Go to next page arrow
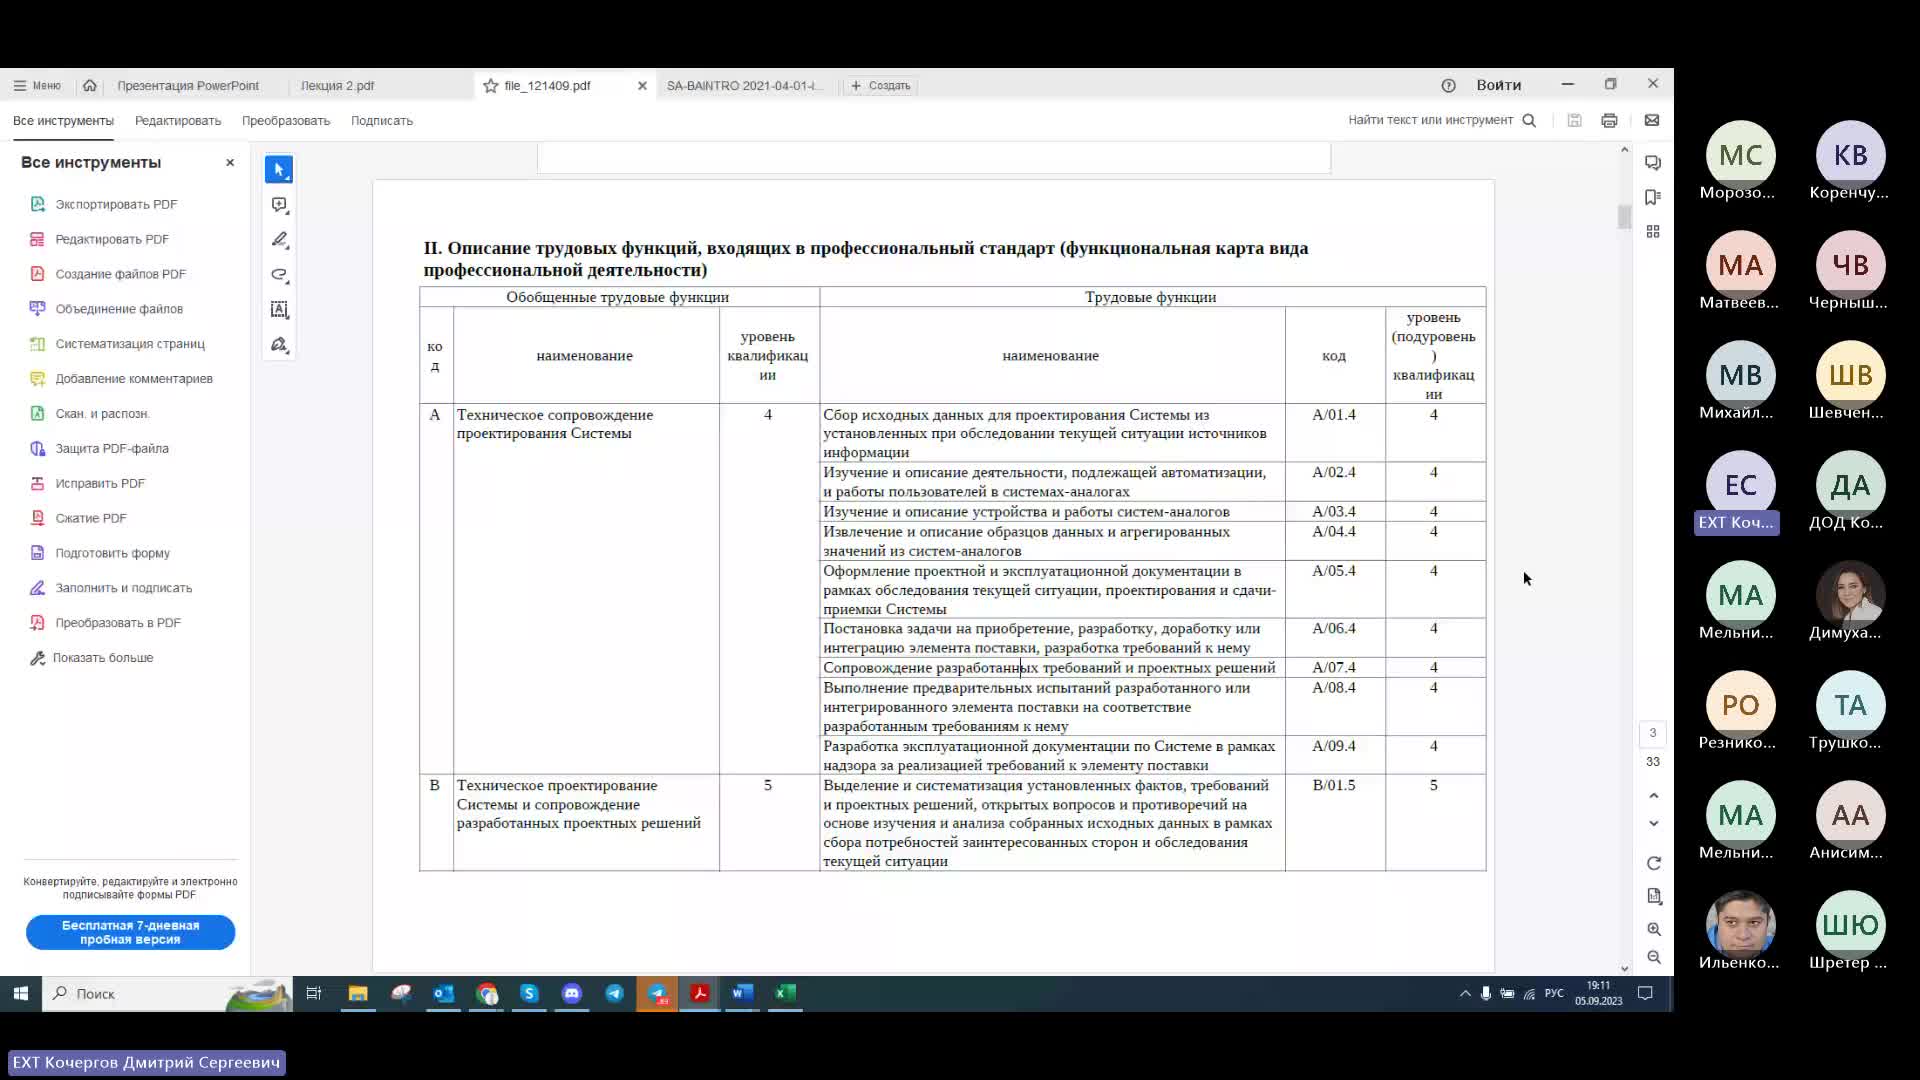Screen dimensions: 1920x1080 (x=1654, y=823)
